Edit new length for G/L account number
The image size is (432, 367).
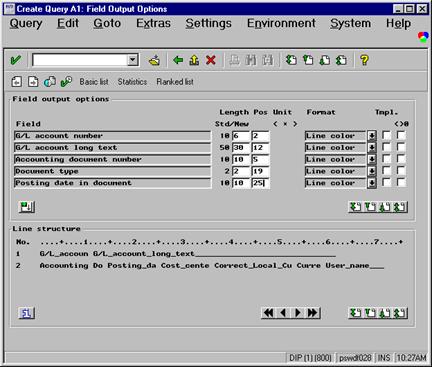click(241, 136)
